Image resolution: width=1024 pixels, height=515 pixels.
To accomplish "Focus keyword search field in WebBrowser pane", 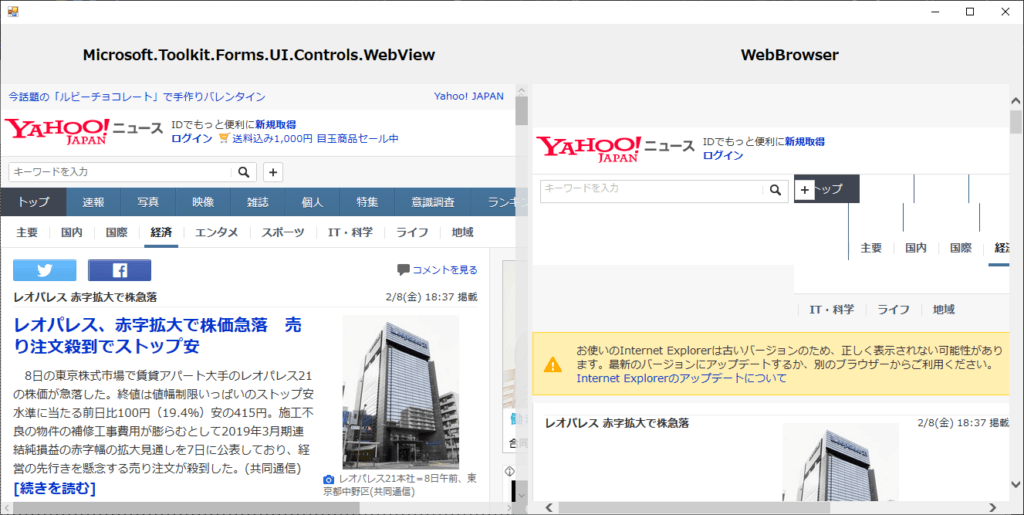I will click(653, 189).
